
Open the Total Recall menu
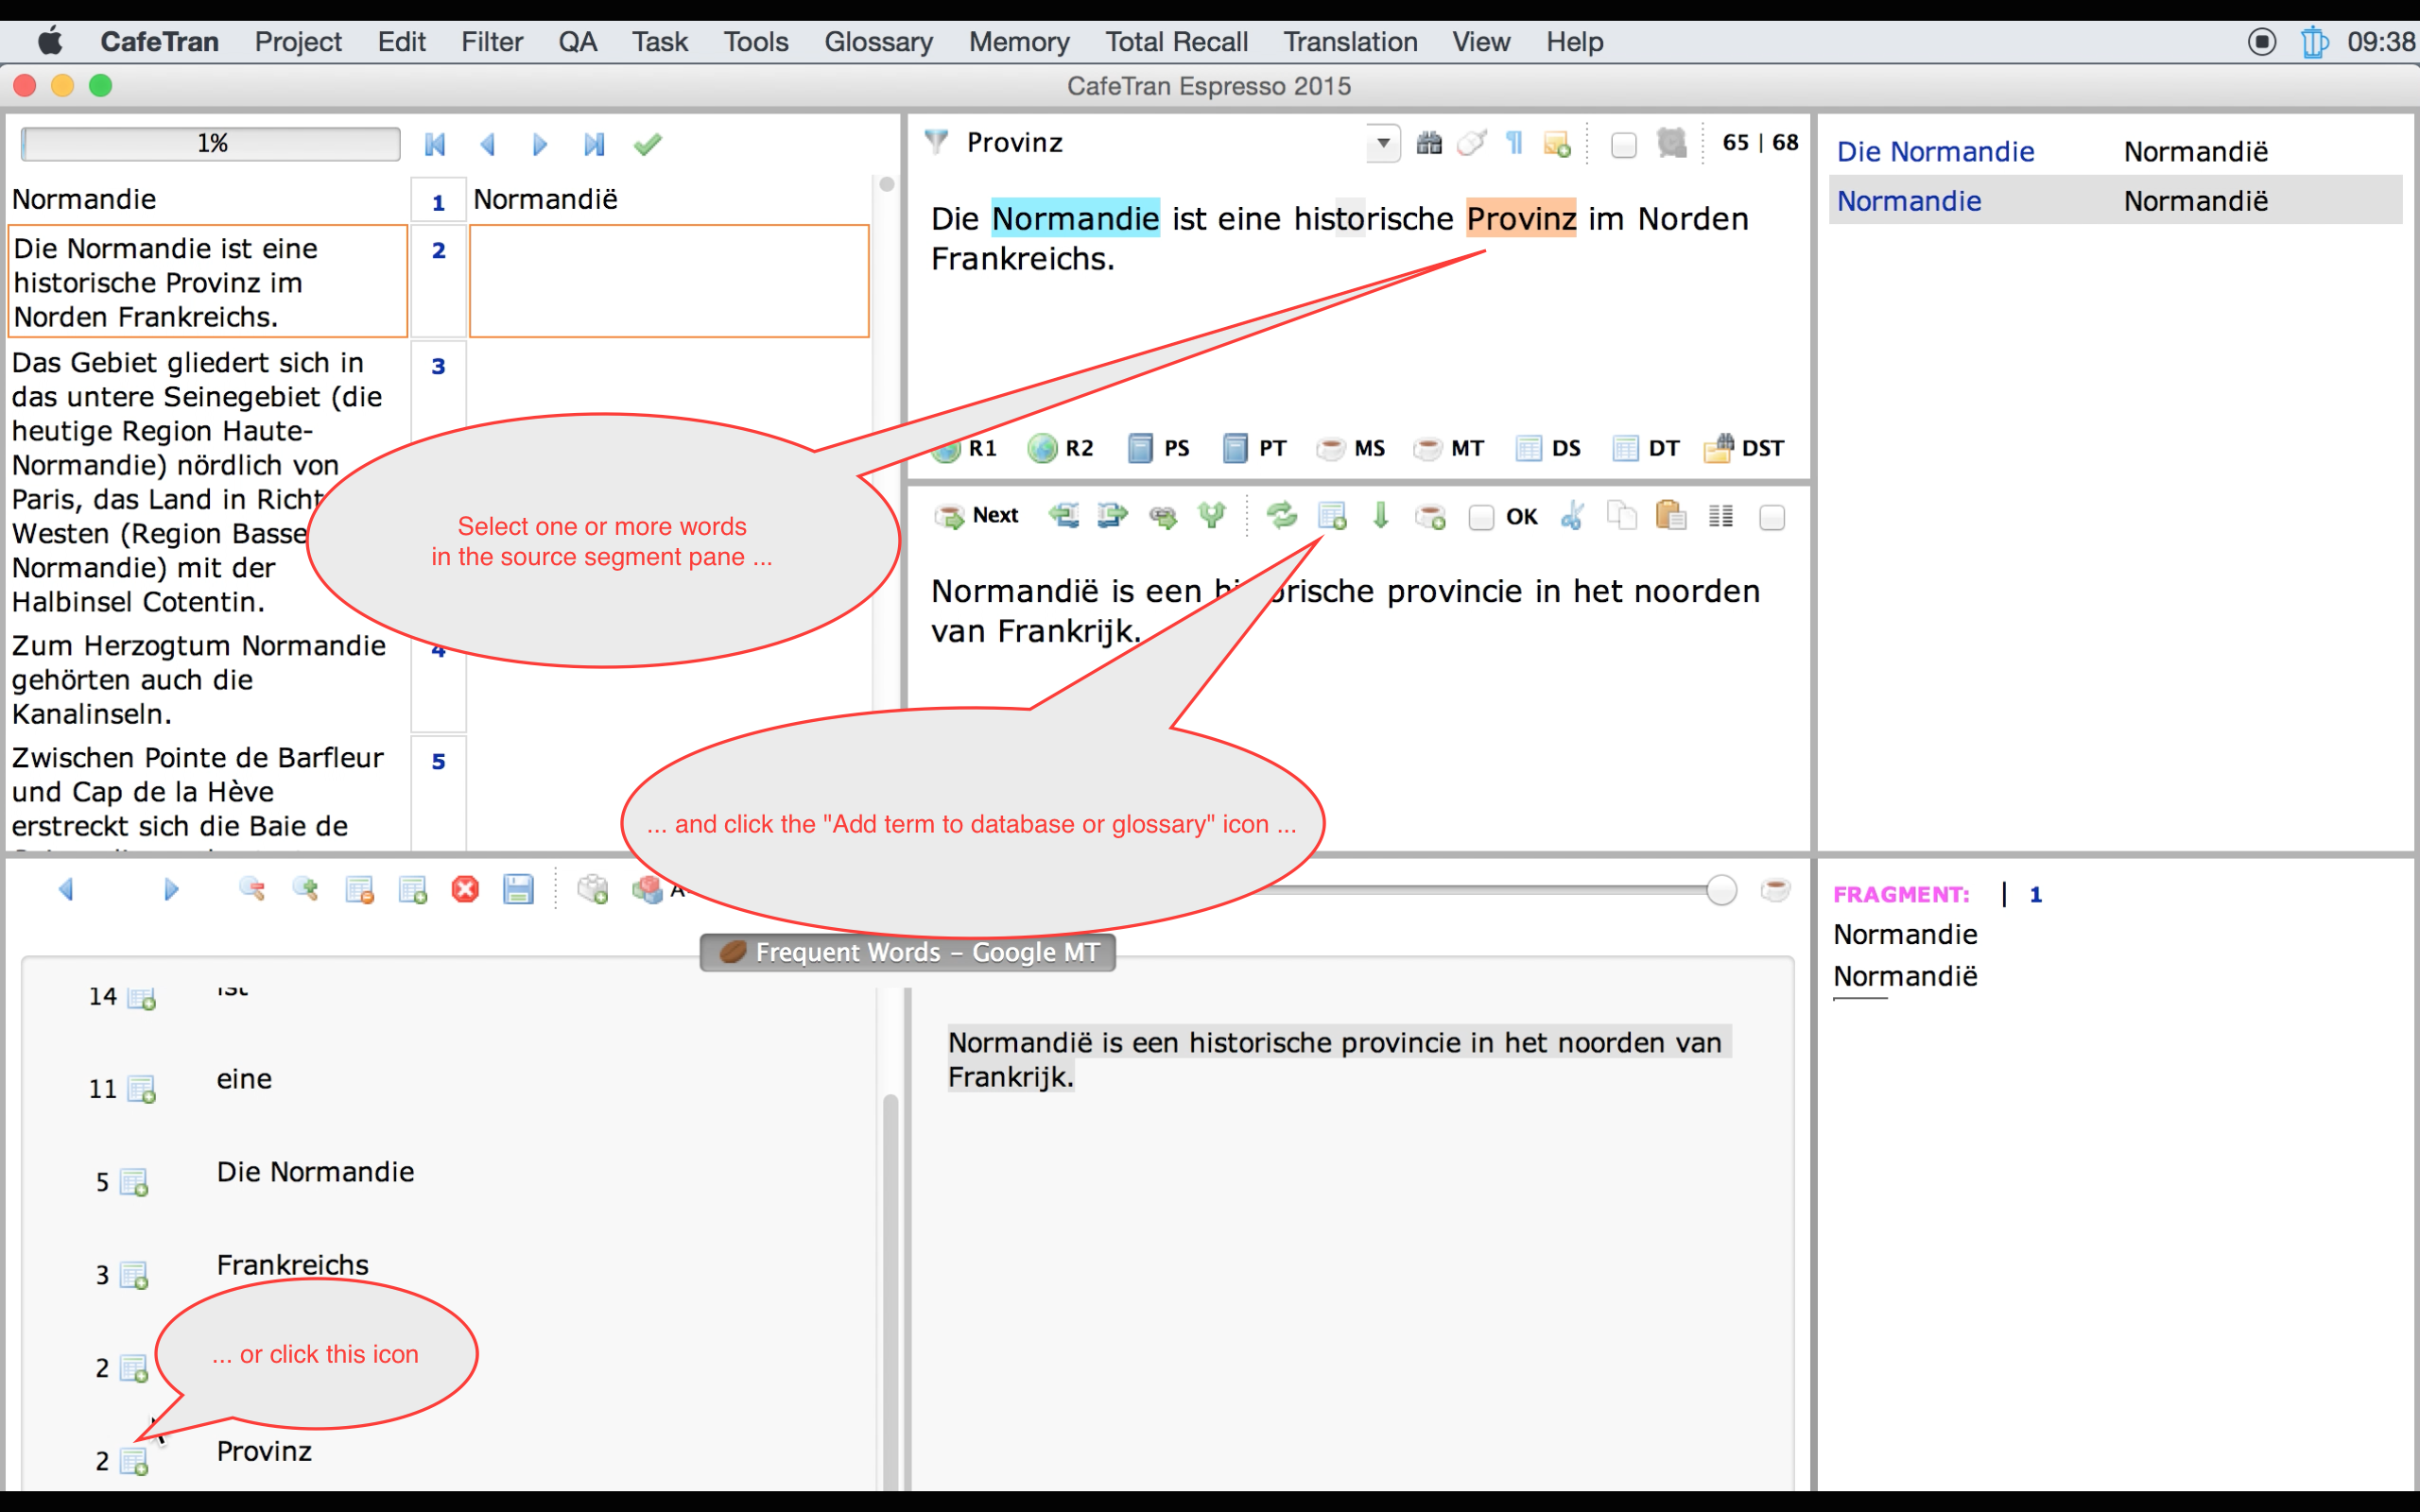coord(1176,42)
